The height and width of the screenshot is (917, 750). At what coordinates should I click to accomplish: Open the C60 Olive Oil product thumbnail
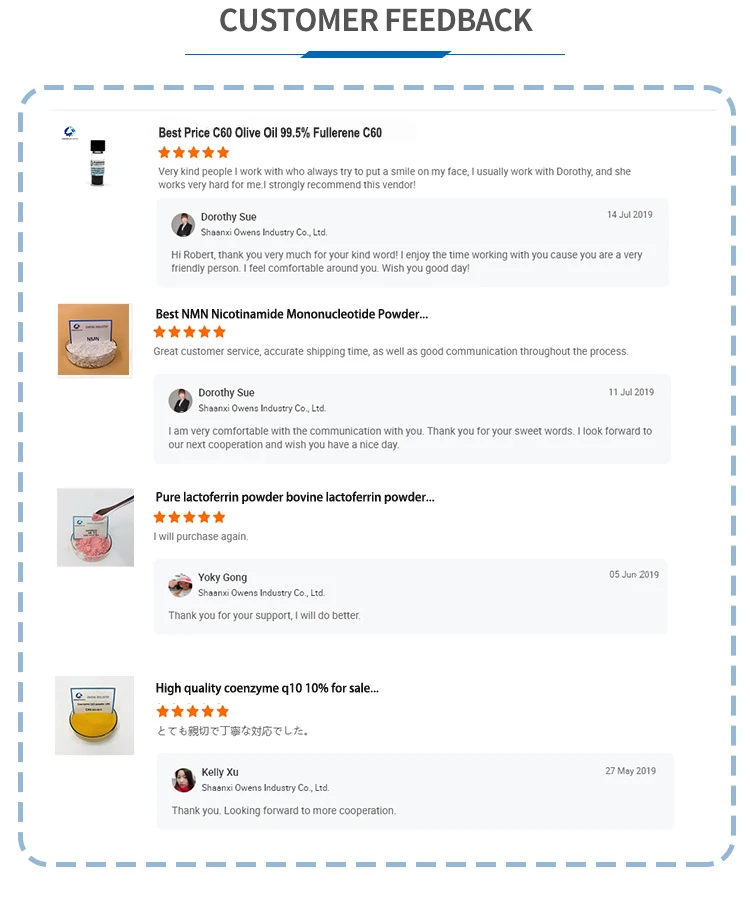click(97, 156)
